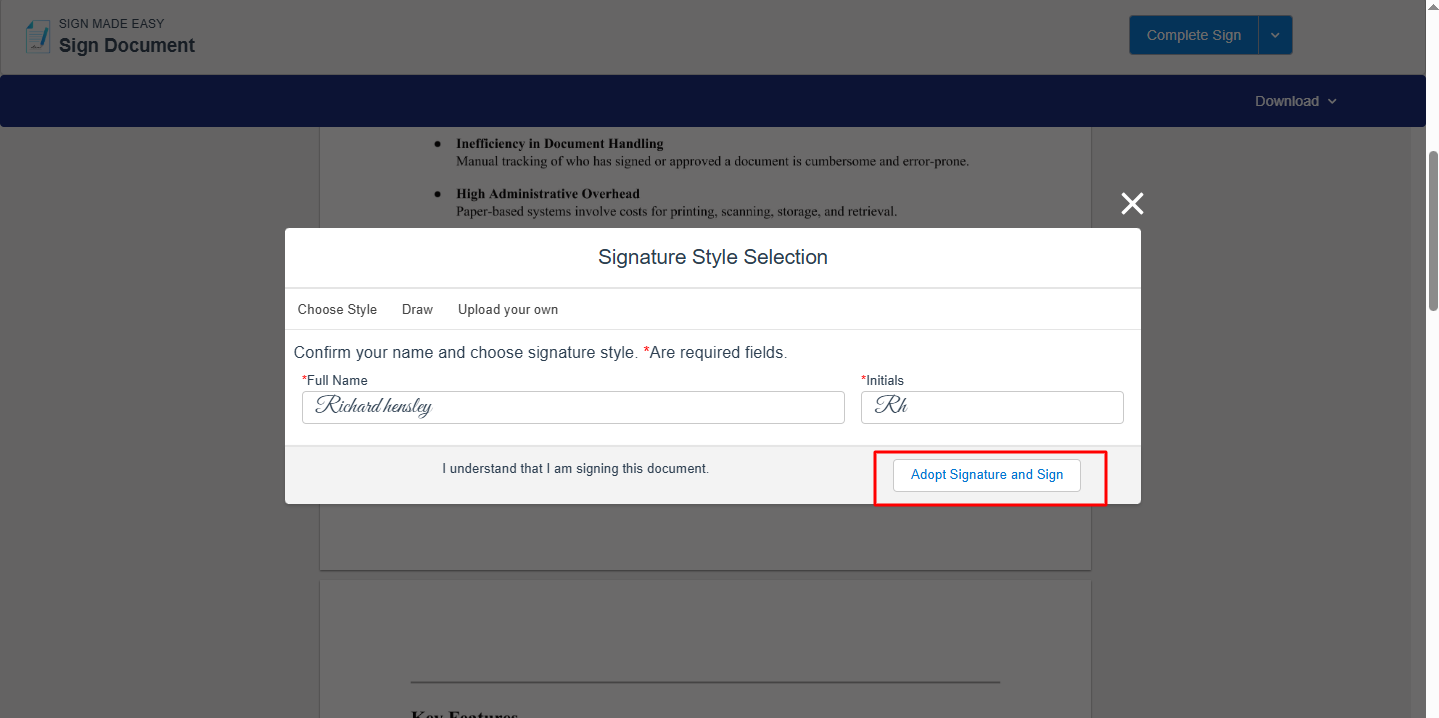Open the Draw signature tab
Screen dimensions: 1439x718
417,310
